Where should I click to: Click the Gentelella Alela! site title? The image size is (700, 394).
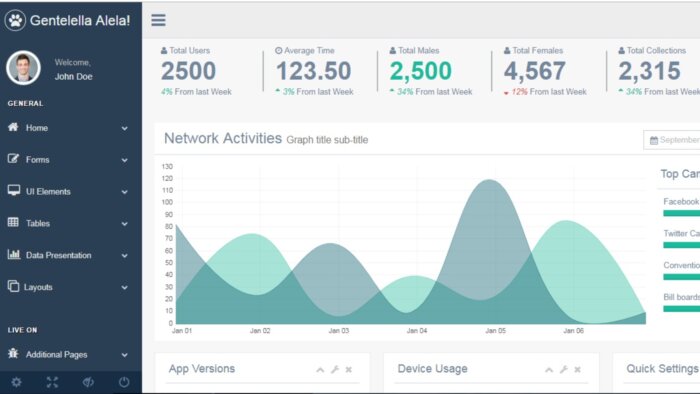click(80, 21)
